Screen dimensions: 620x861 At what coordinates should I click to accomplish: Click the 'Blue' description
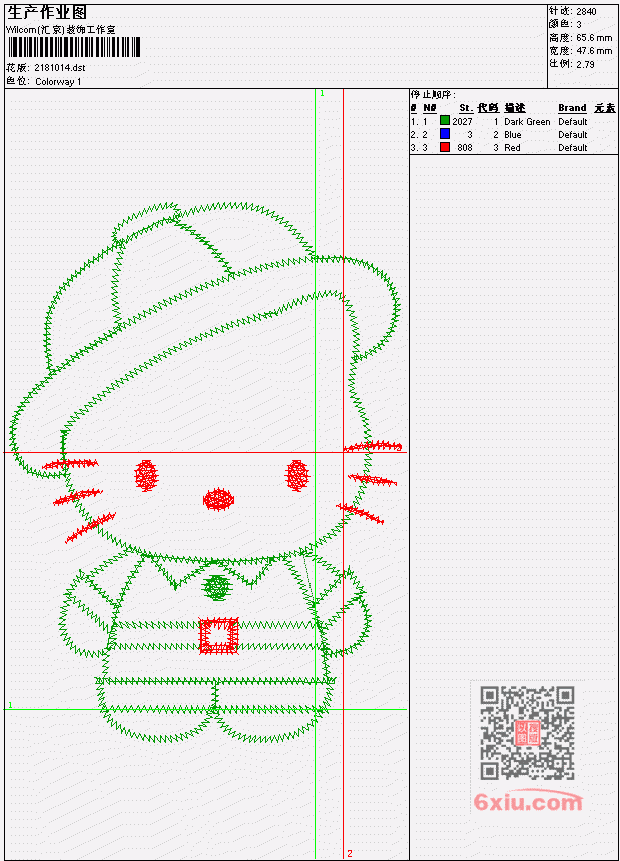513,135
